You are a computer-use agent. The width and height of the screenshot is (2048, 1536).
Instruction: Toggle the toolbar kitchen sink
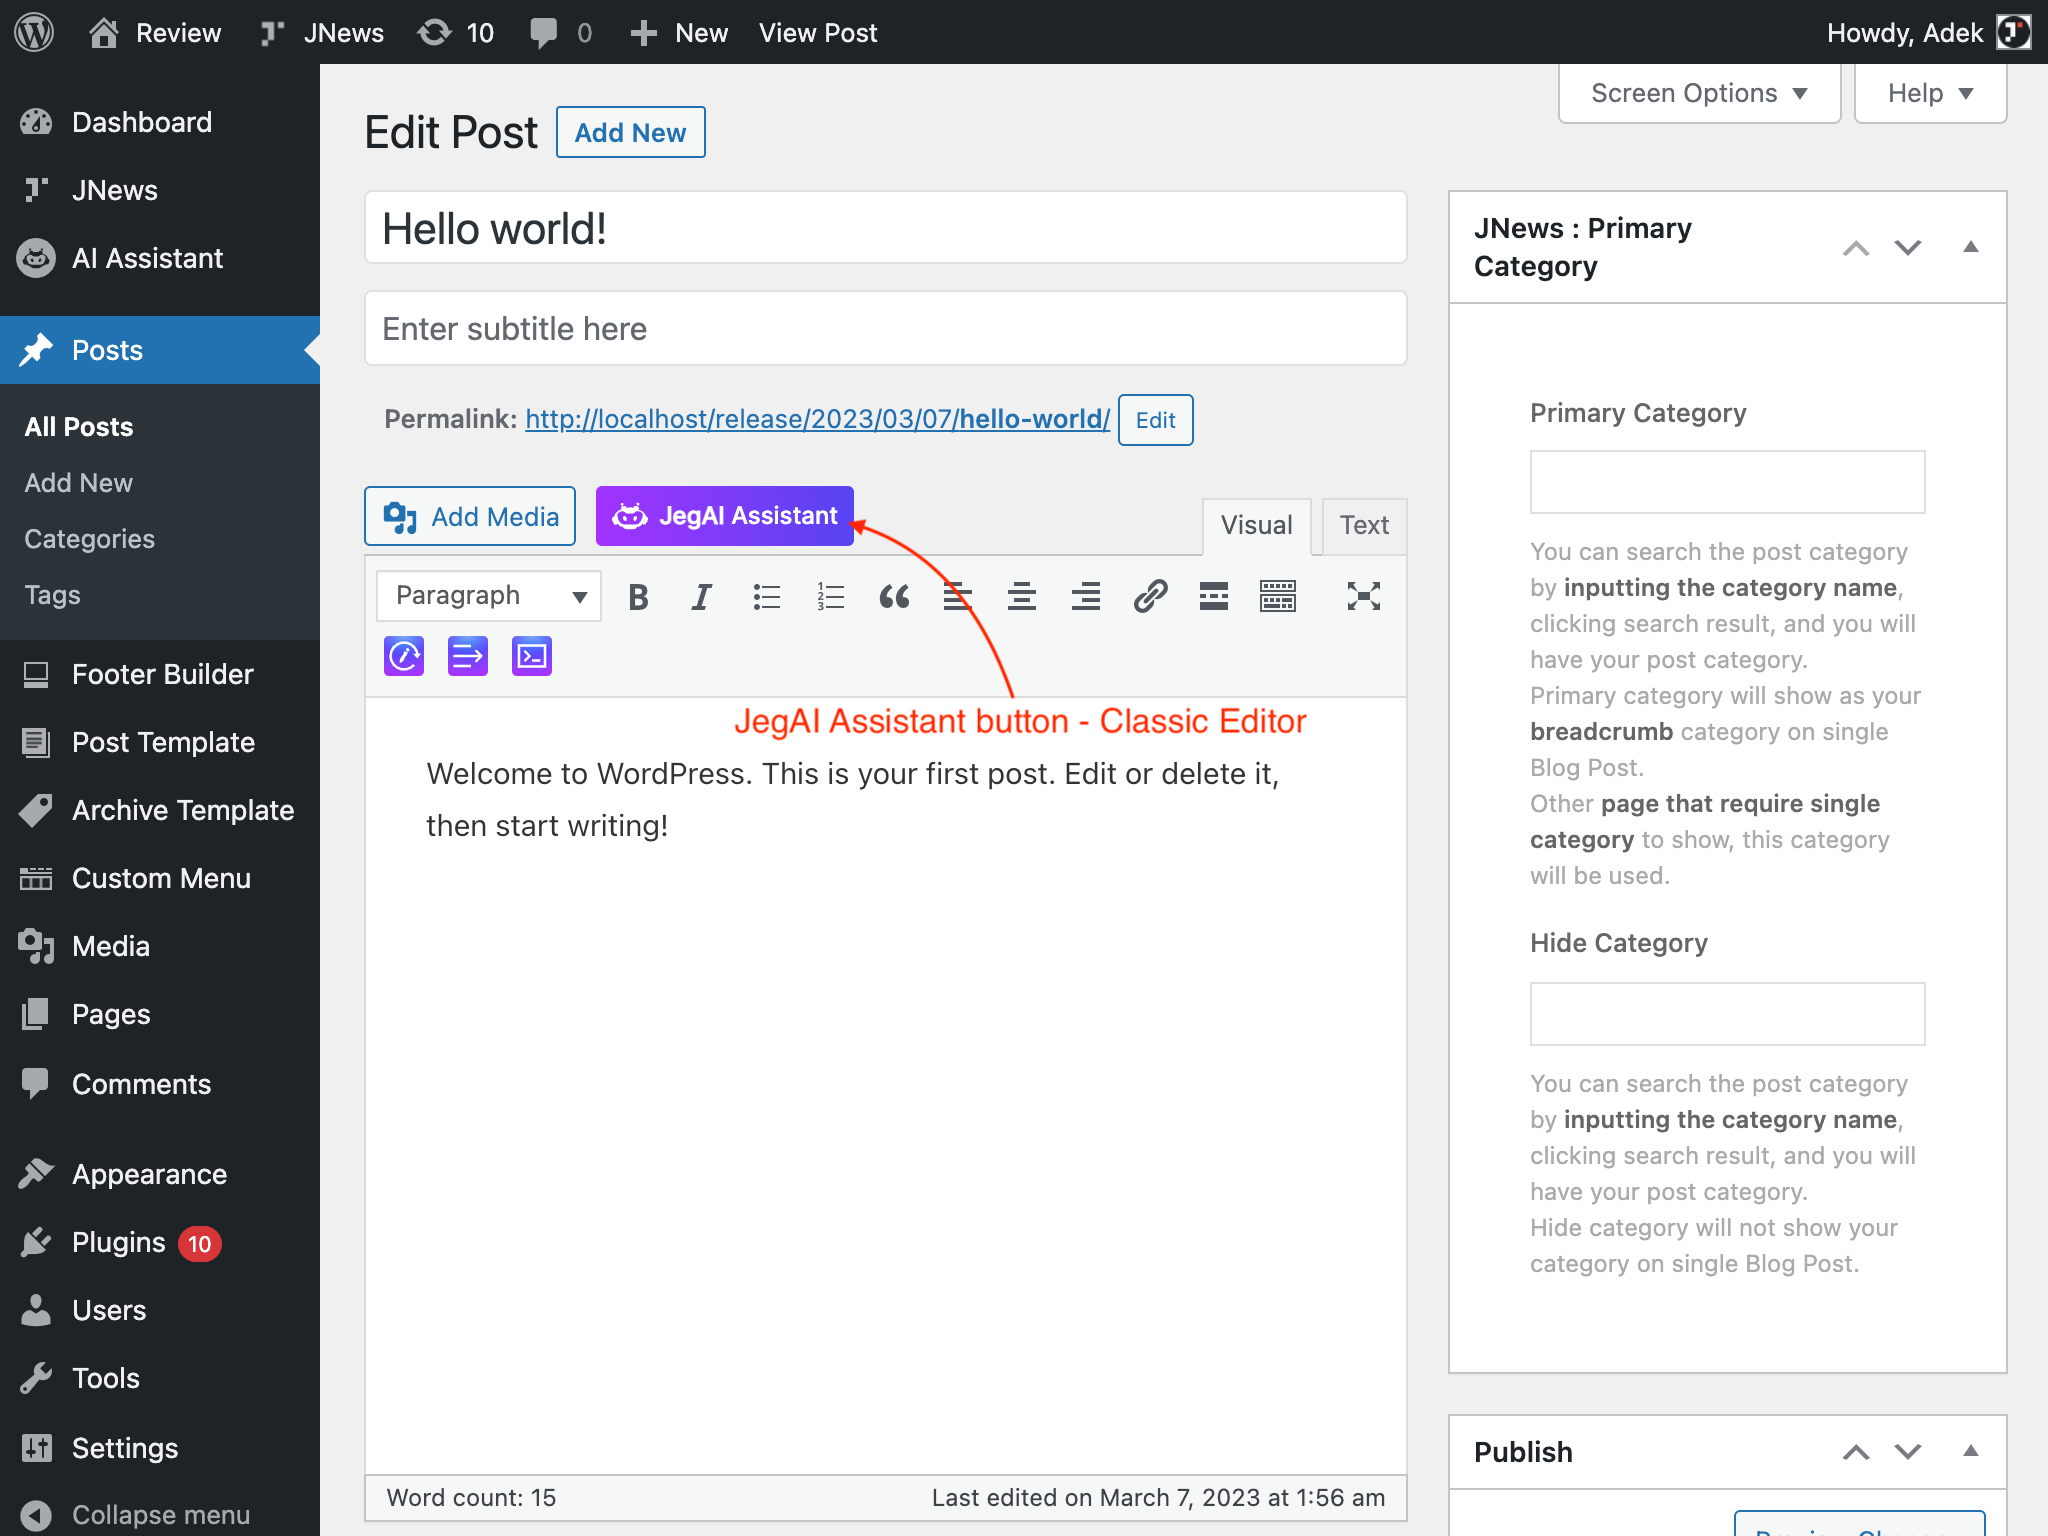tap(1278, 597)
